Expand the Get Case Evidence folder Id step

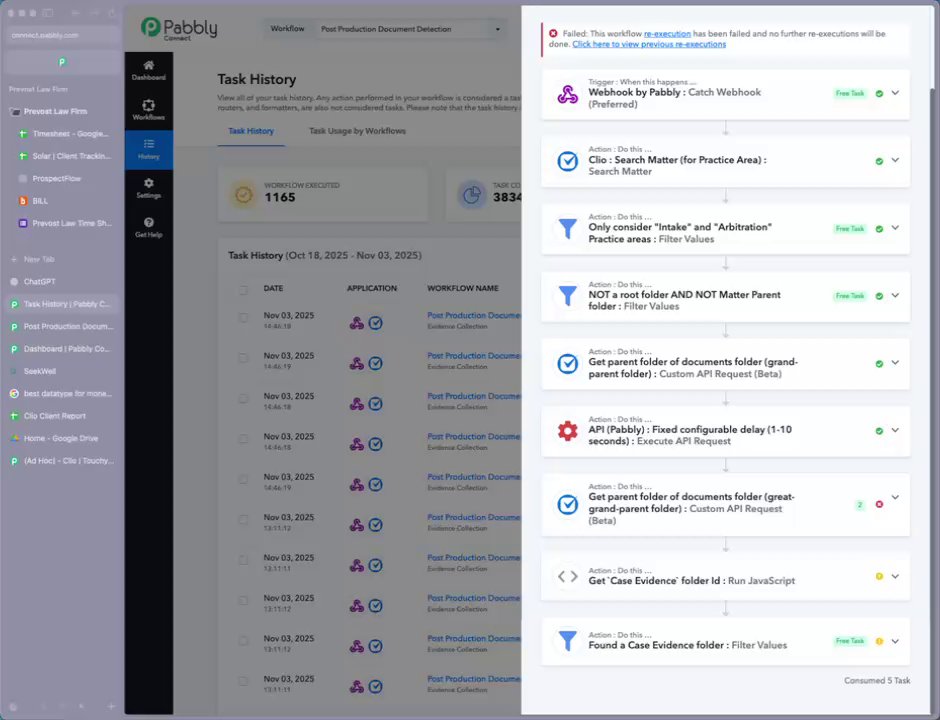click(x=895, y=576)
